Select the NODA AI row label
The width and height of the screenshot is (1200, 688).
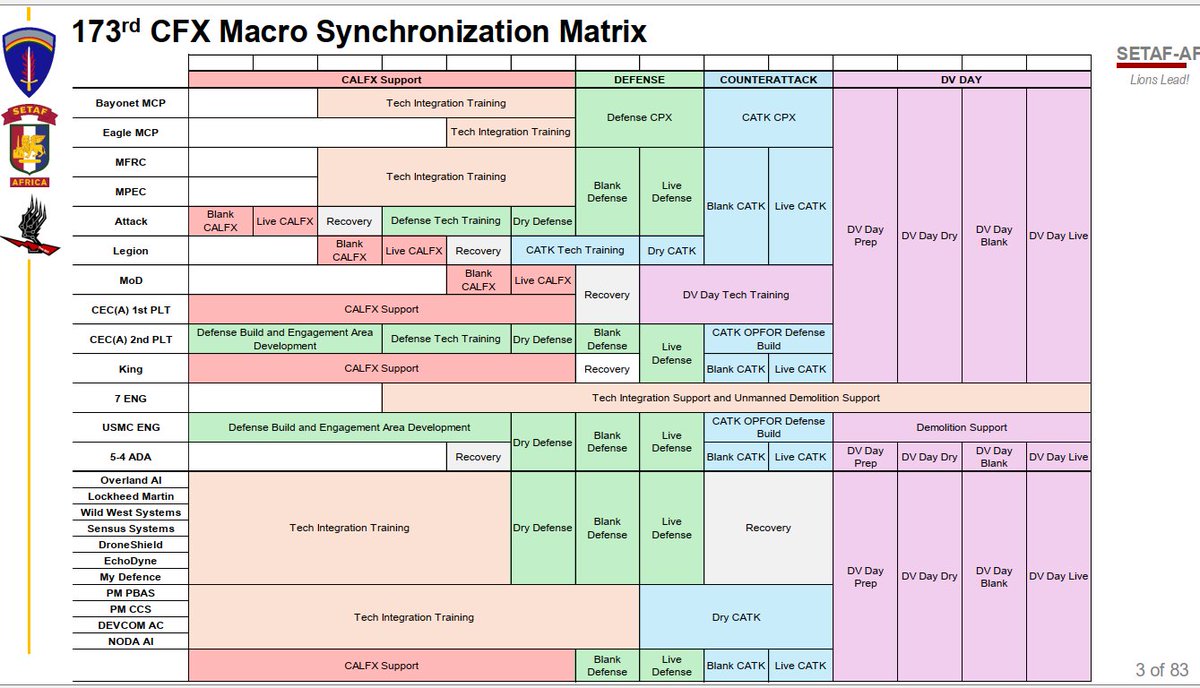coord(130,641)
